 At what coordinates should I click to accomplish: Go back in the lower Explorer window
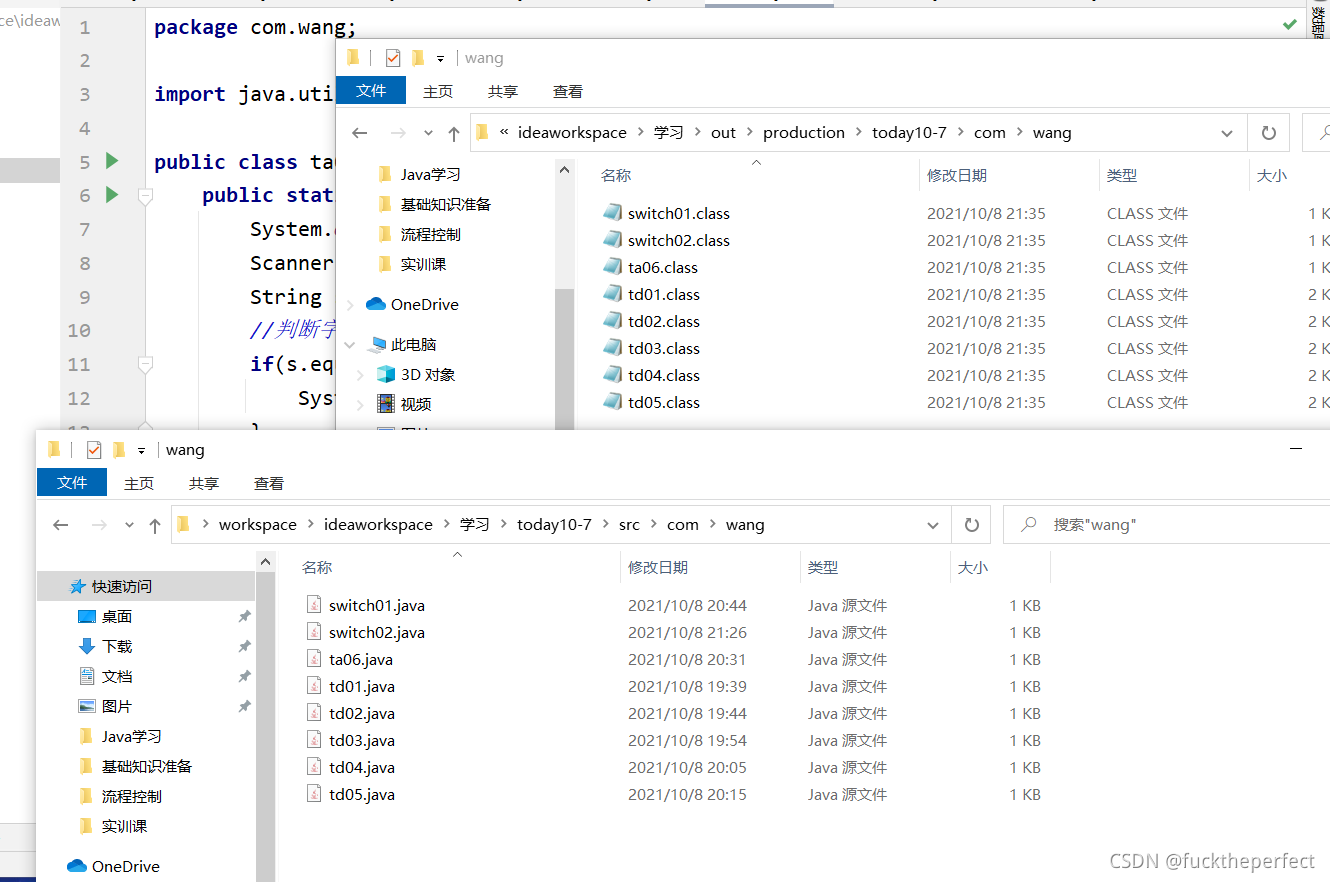pyautogui.click(x=61, y=525)
